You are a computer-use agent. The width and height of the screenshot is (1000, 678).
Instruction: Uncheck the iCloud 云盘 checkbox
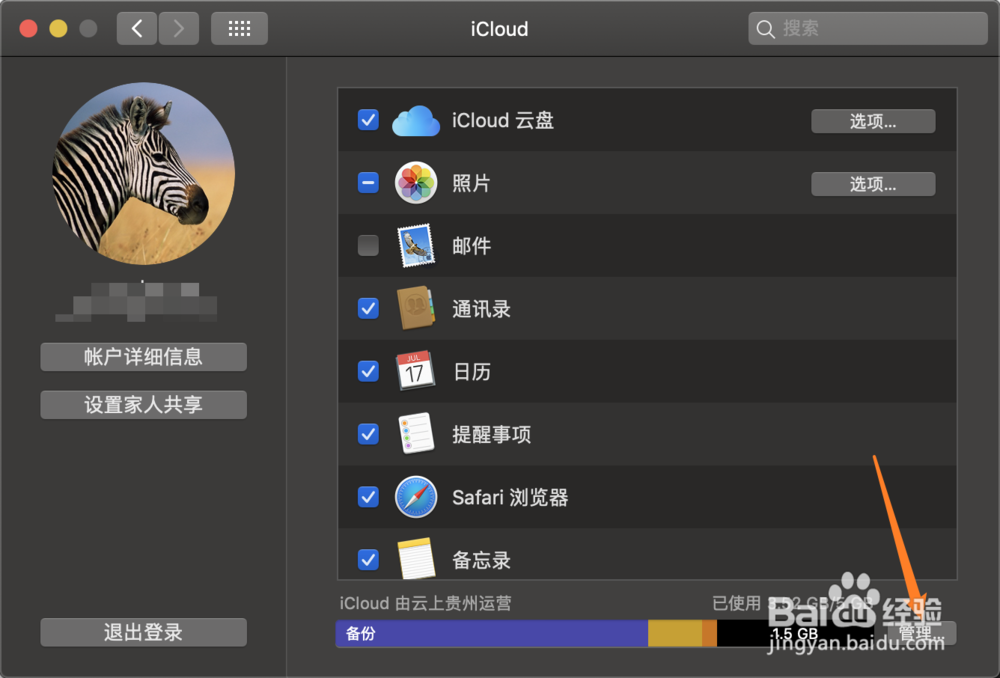[x=368, y=120]
